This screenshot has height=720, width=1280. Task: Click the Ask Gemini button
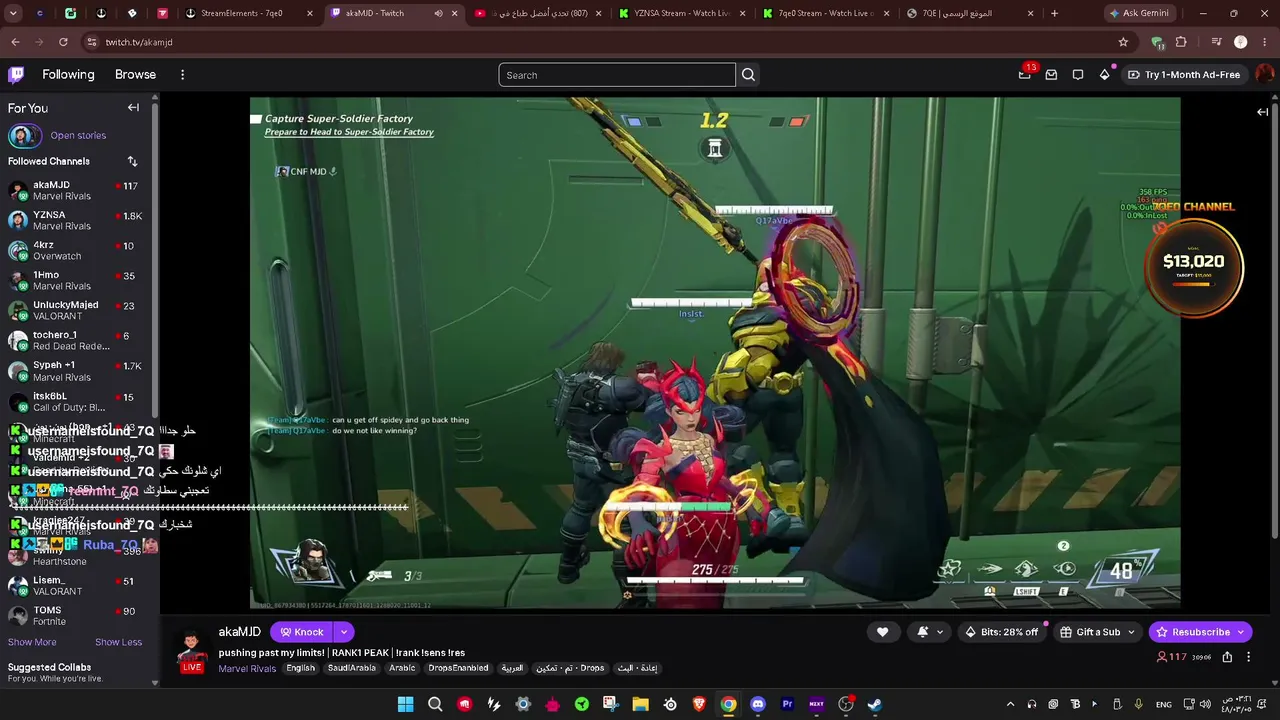click(1139, 14)
